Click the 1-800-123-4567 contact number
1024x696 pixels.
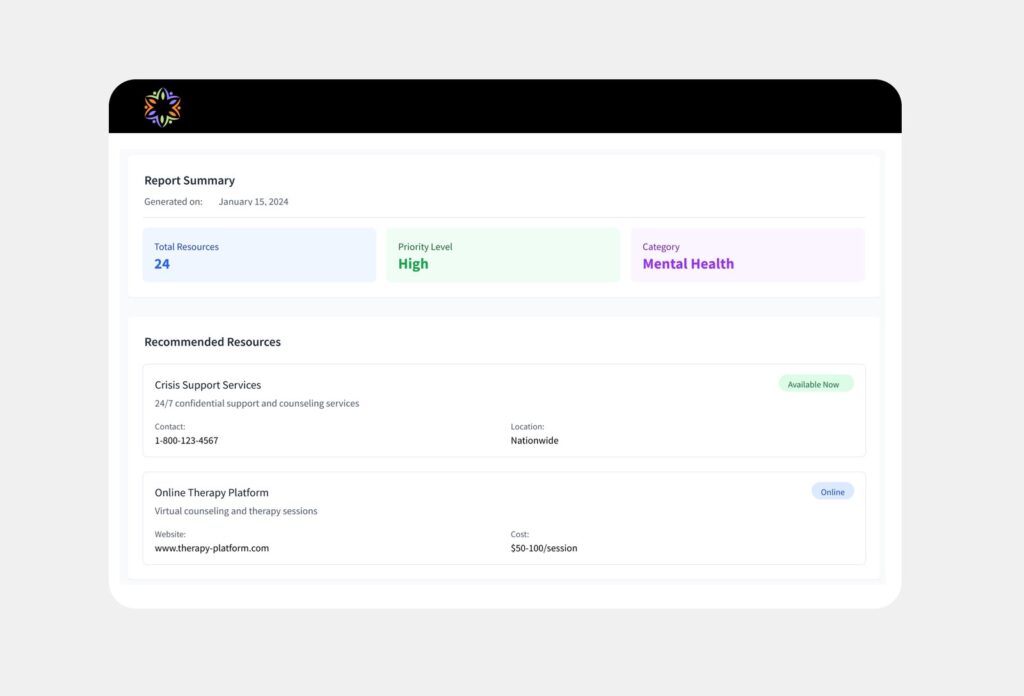pos(186,441)
